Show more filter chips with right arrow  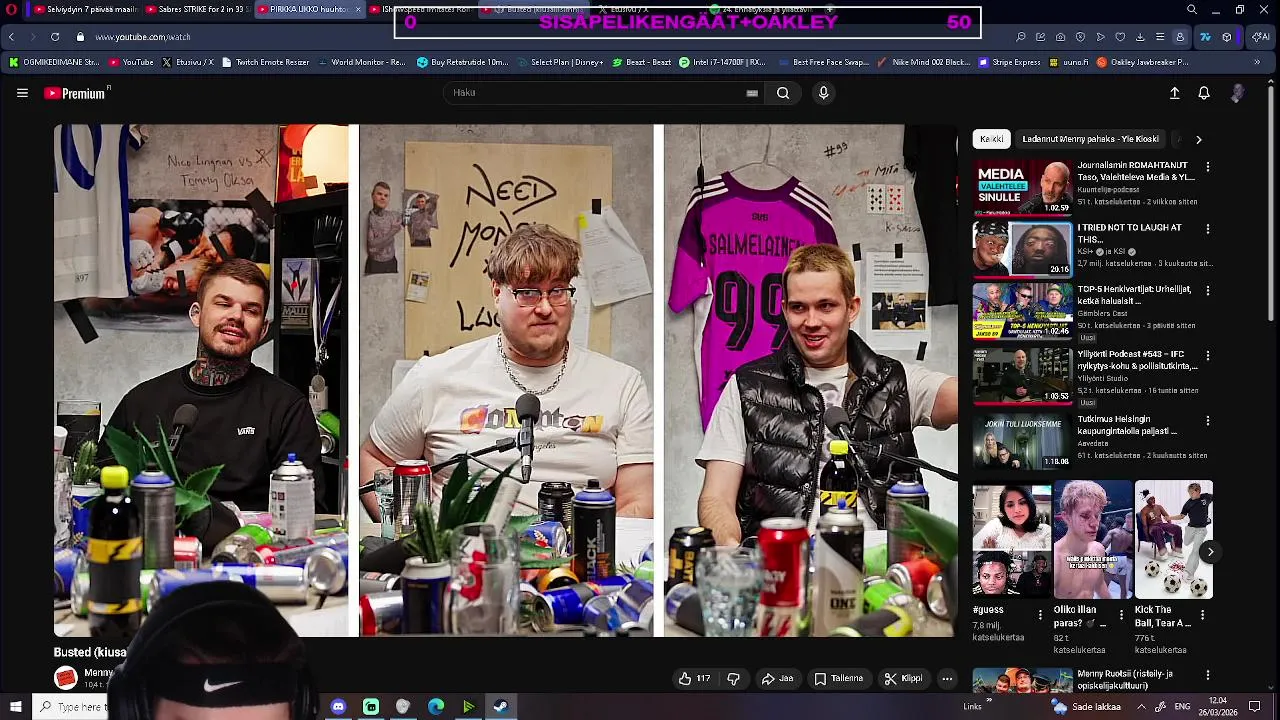click(1198, 139)
